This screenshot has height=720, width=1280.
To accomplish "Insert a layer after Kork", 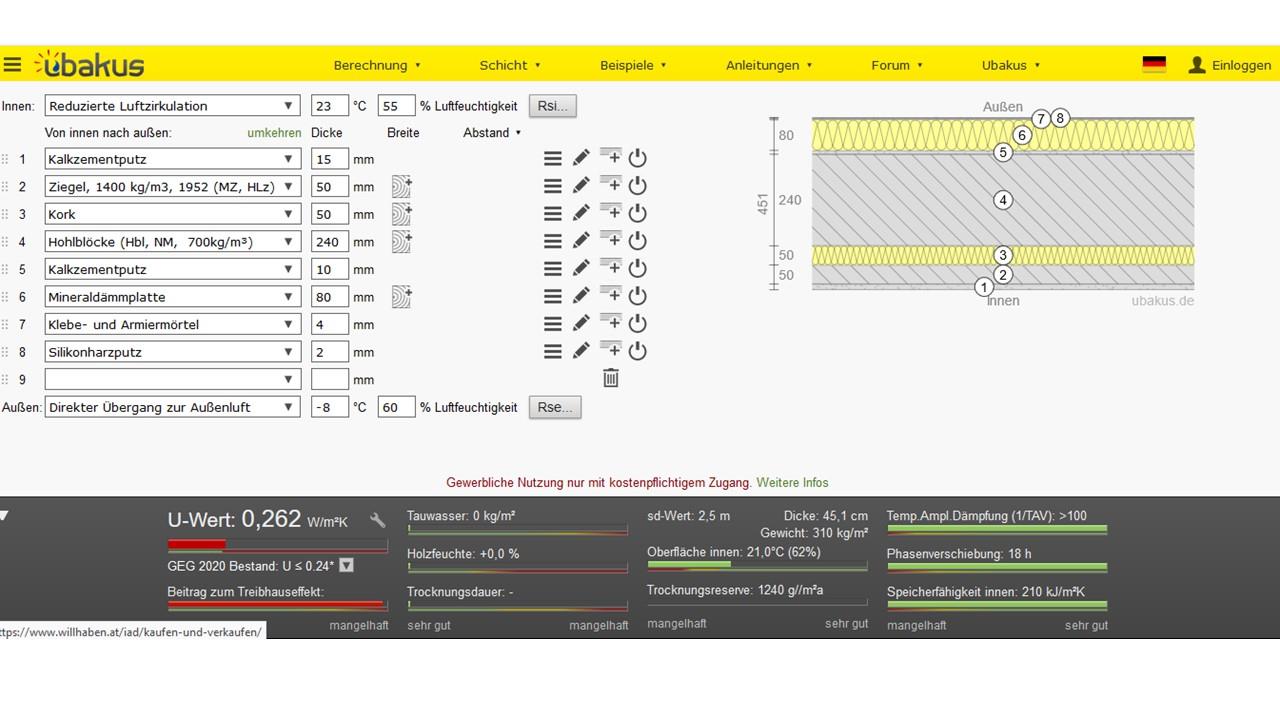I will click(x=610, y=213).
